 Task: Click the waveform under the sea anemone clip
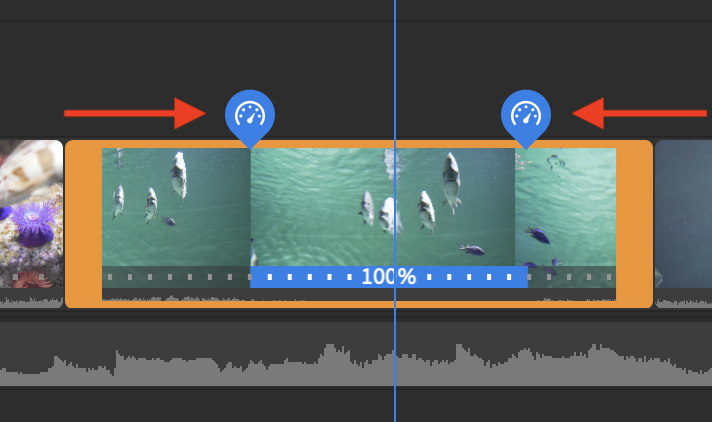31,298
